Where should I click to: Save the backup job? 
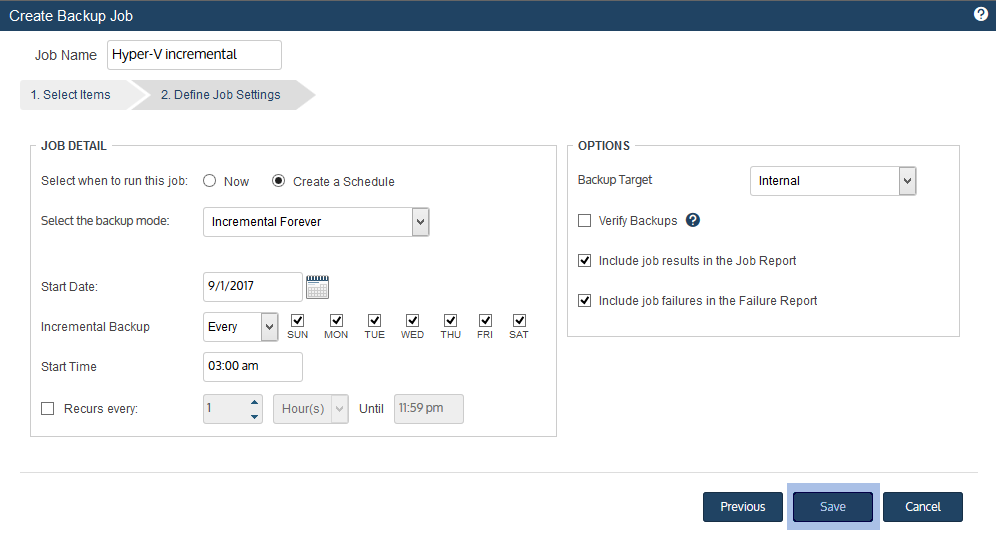pos(833,507)
